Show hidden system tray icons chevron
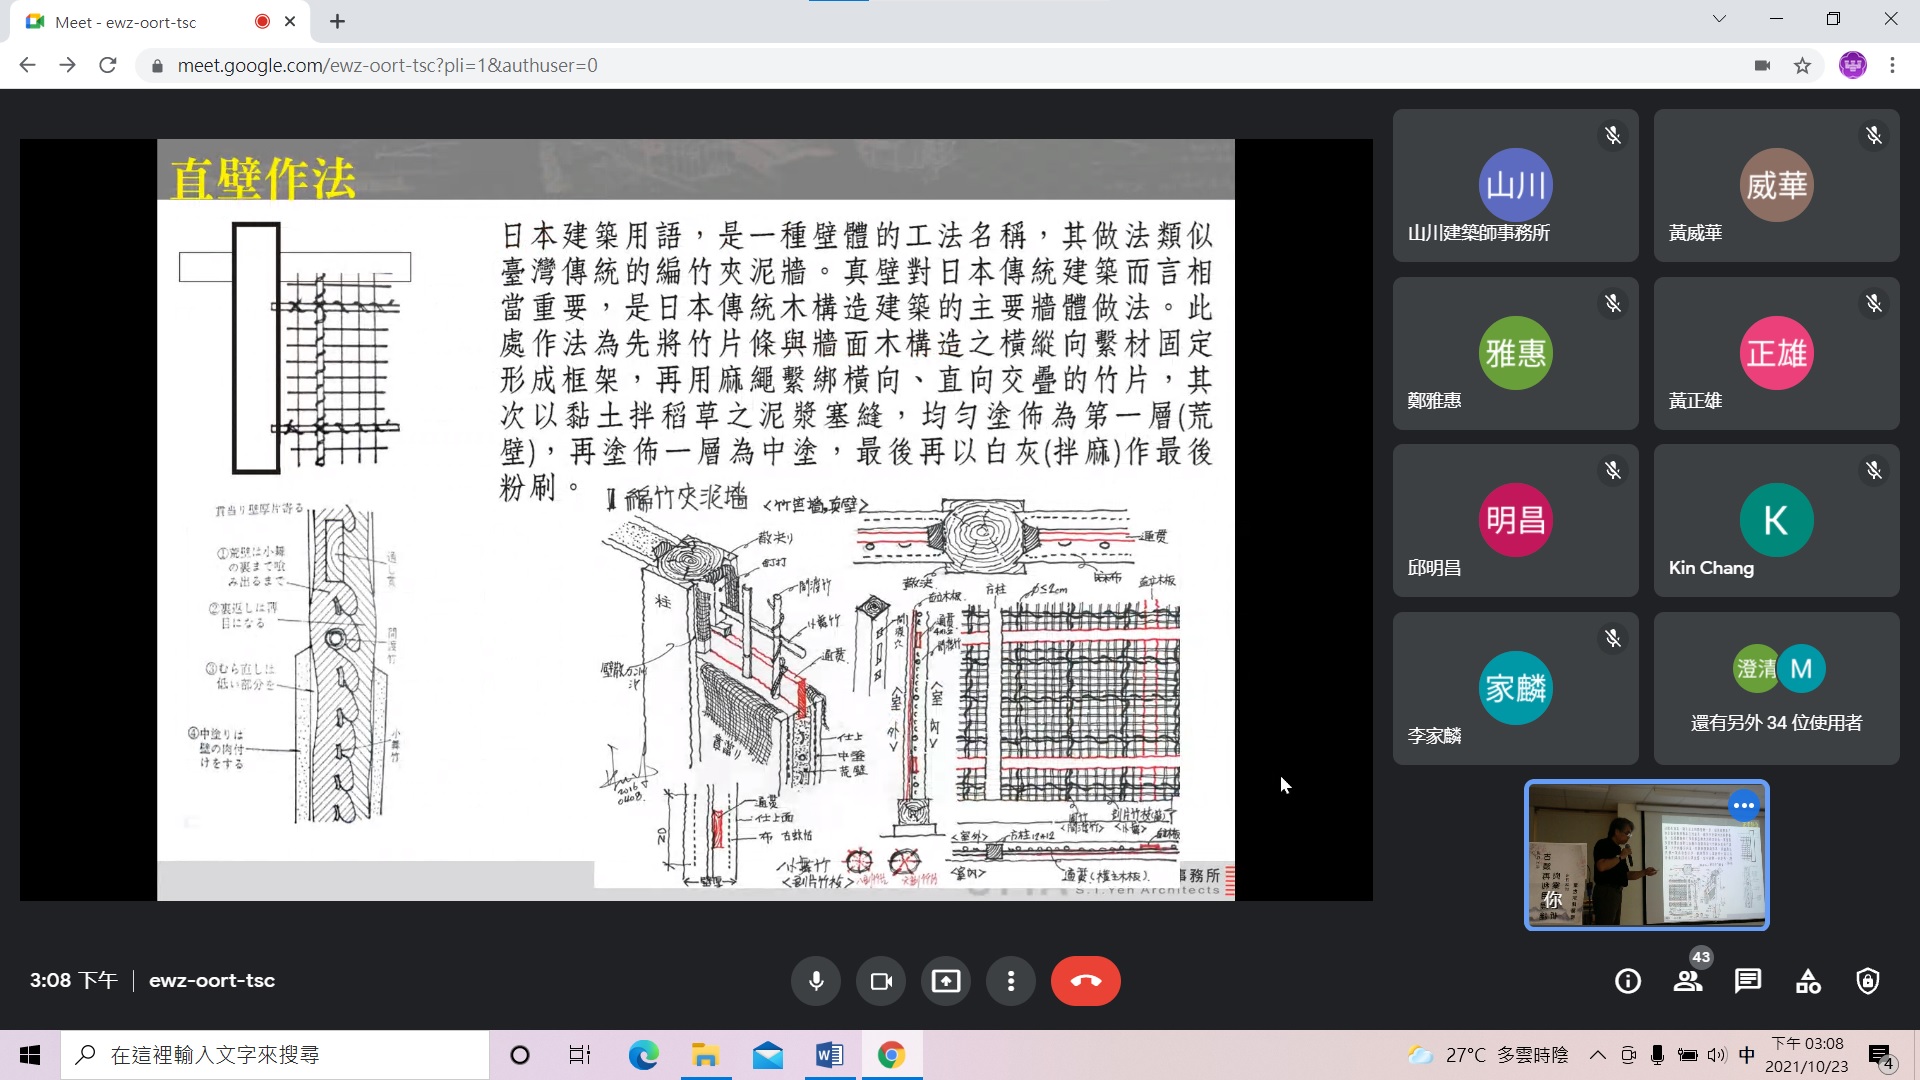 coord(1597,1055)
